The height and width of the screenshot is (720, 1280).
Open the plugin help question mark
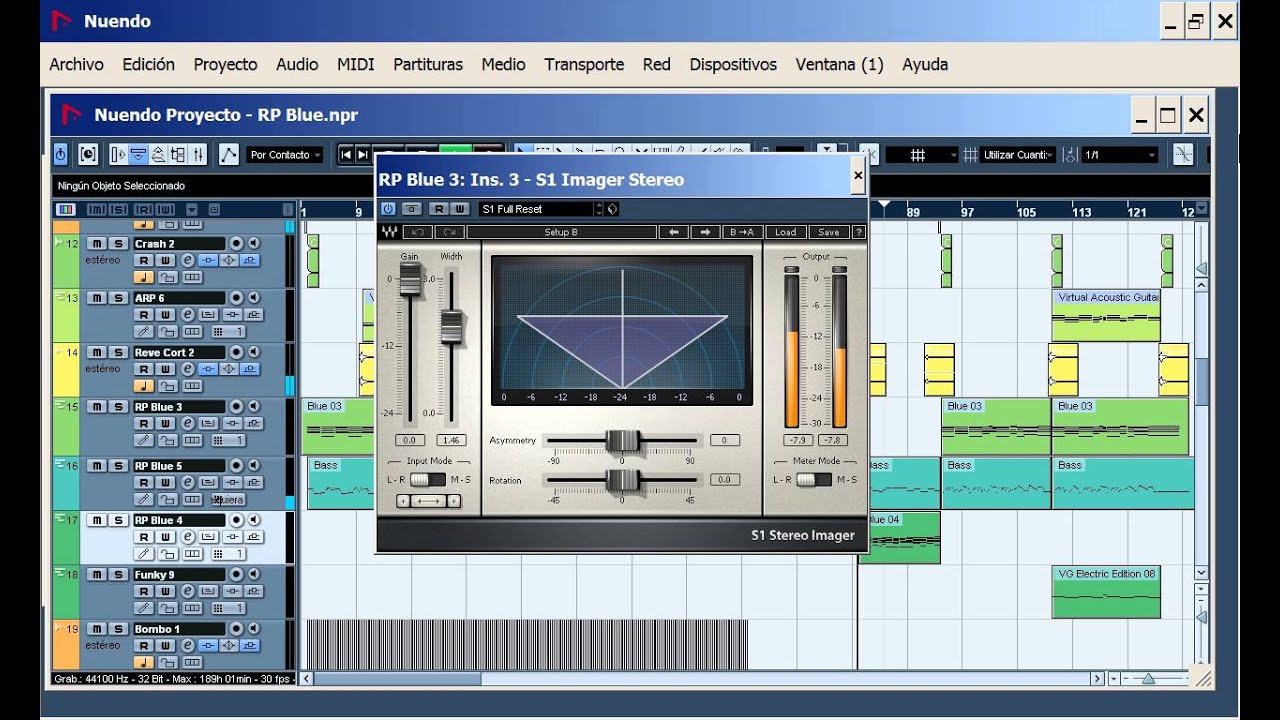[858, 232]
